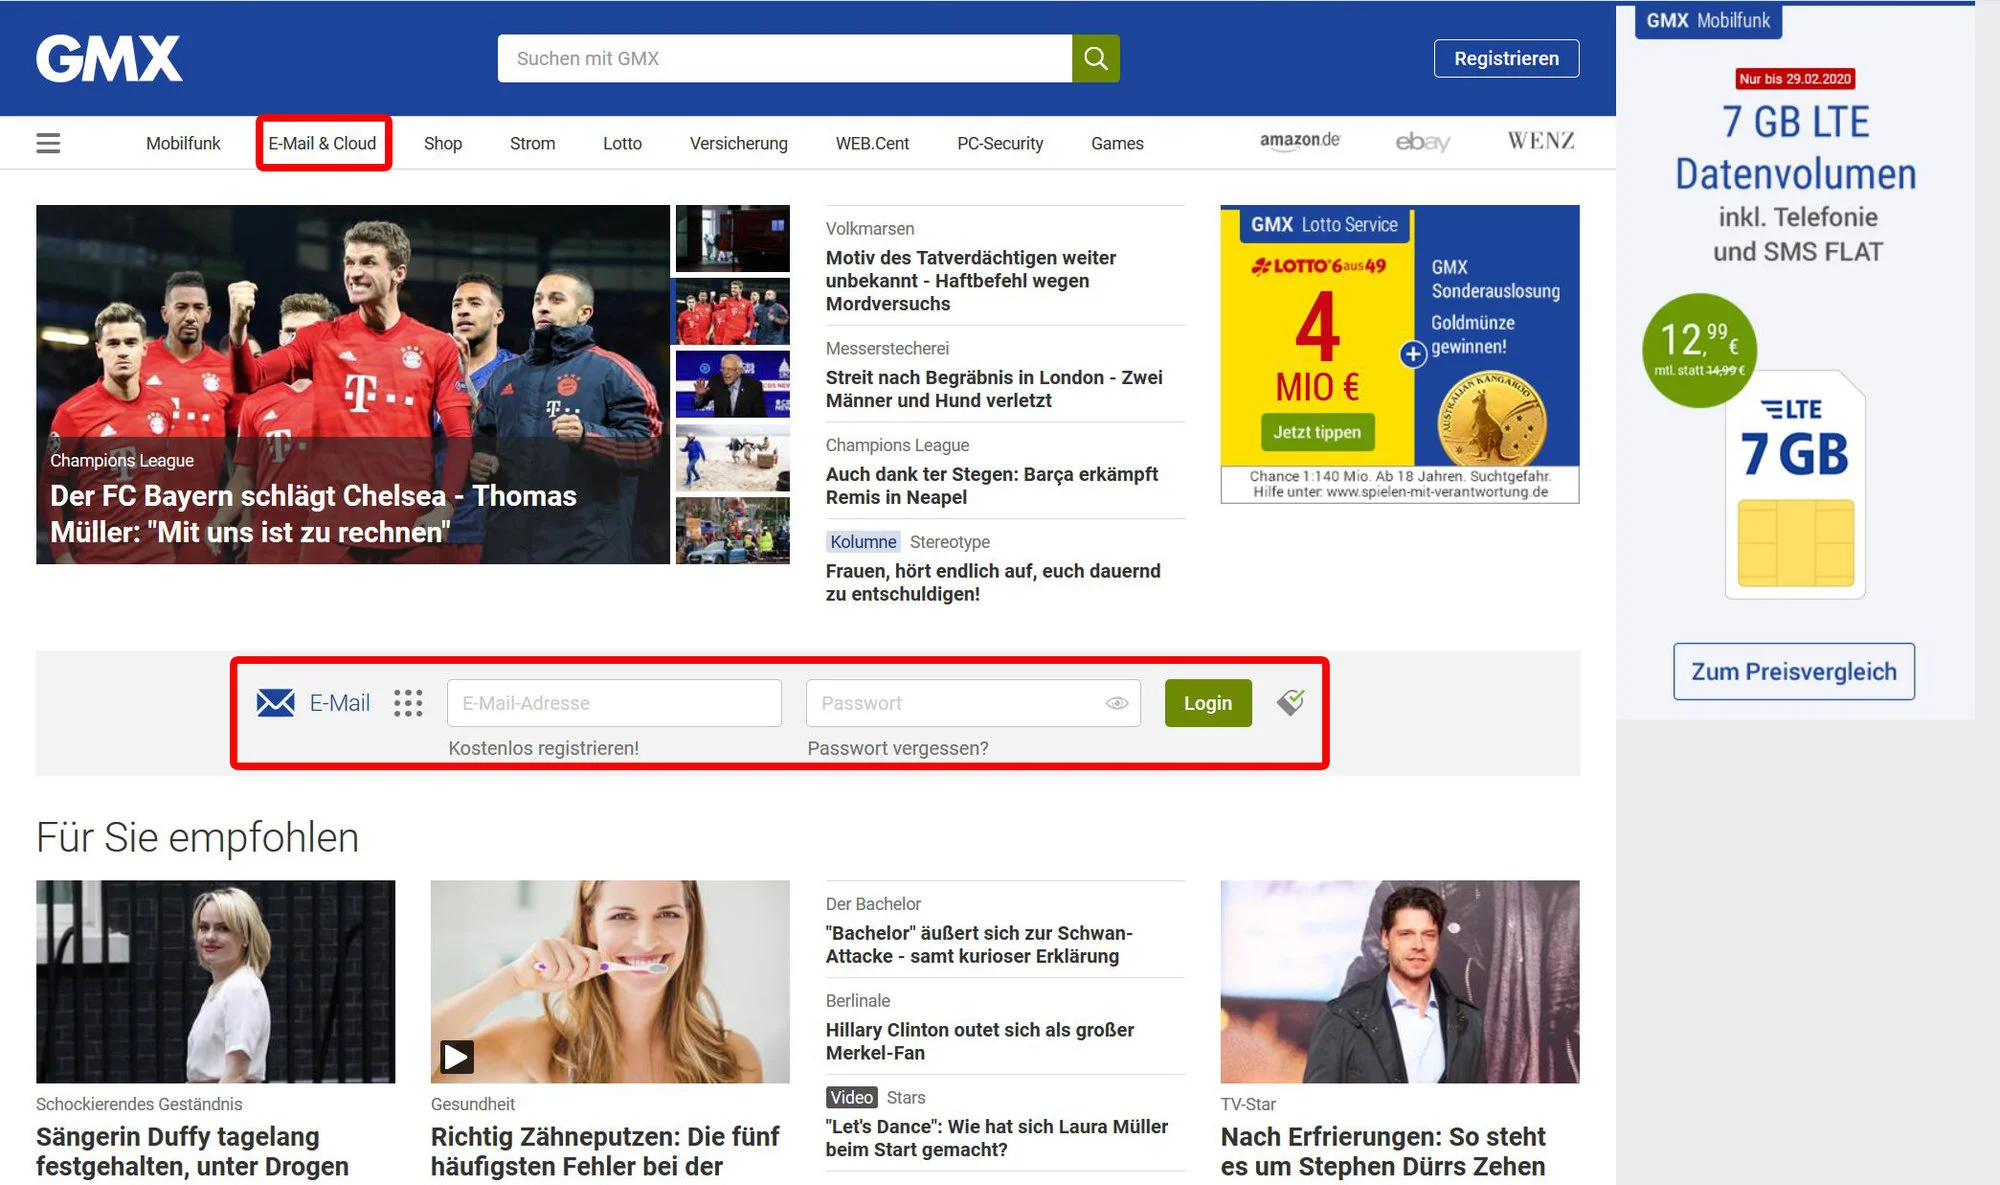Open the PC-Security menu item
This screenshot has height=1185, width=2000.
pyautogui.click(x=1000, y=143)
